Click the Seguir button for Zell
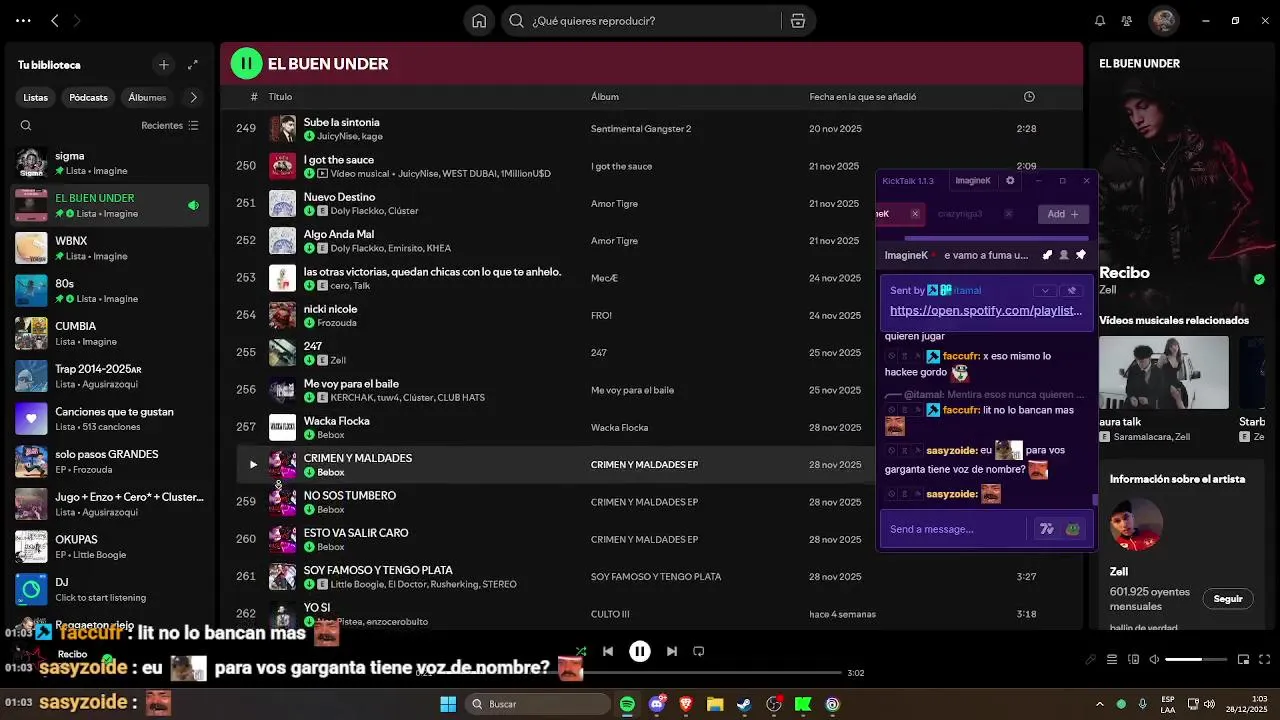The width and height of the screenshot is (1280, 720). point(1228,599)
